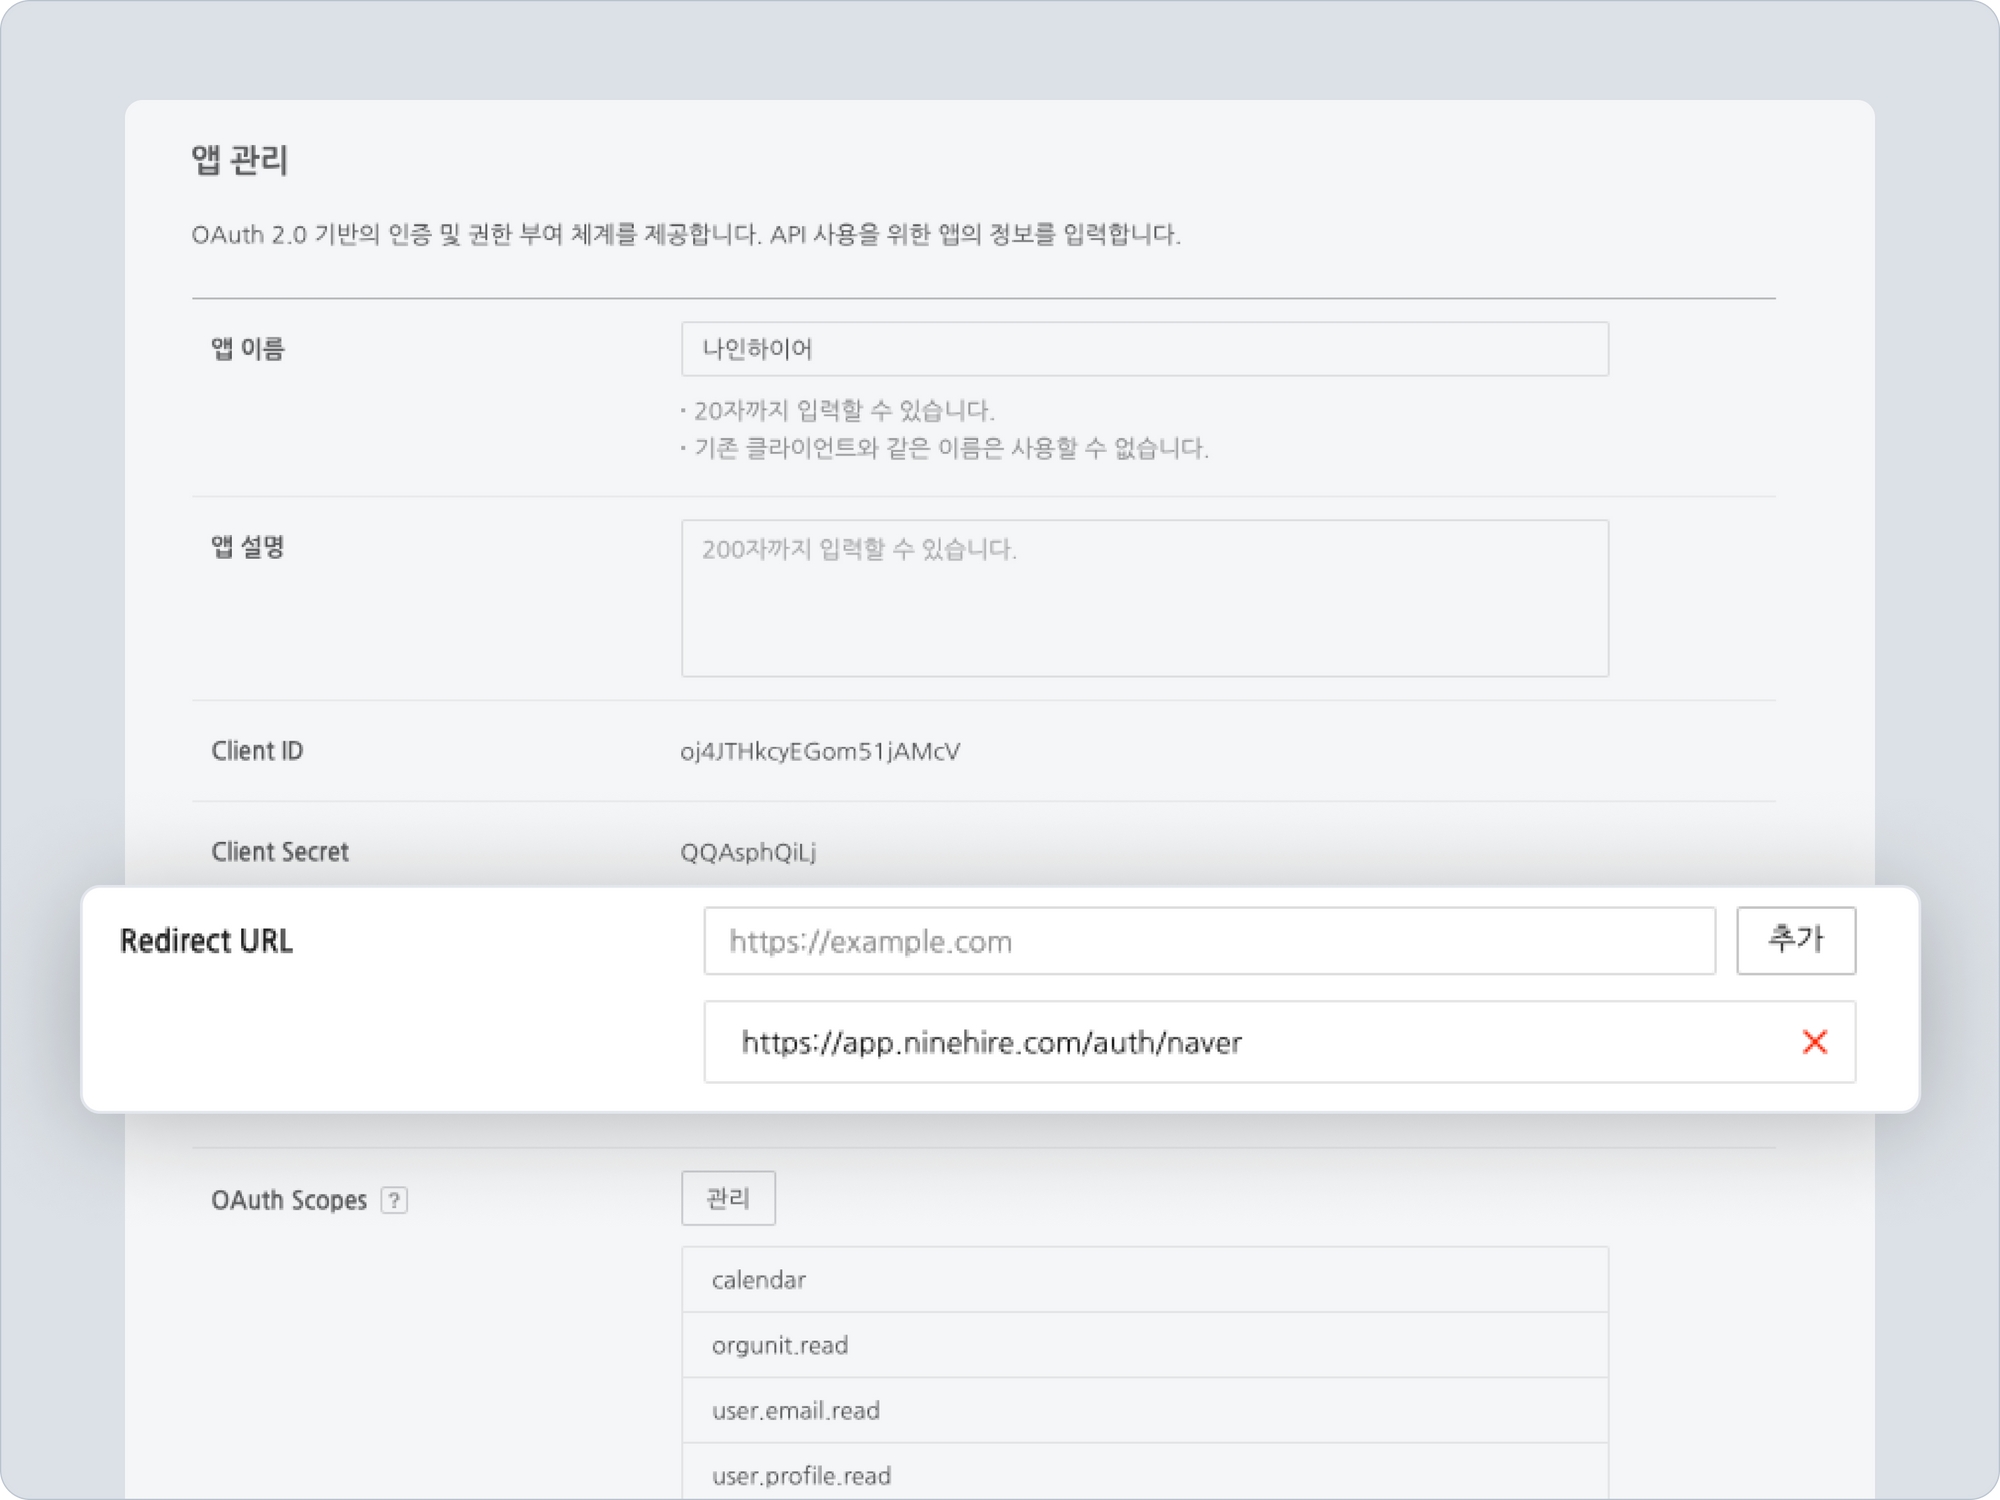Select the user.profile.read scope row
Image resolution: width=2000 pixels, height=1500 pixels.
click(x=1144, y=1474)
